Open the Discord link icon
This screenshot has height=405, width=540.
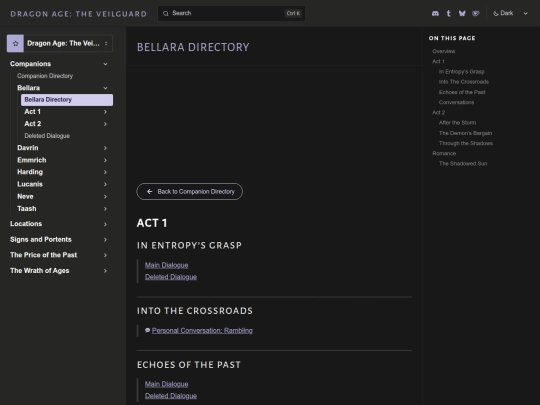click(435, 13)
